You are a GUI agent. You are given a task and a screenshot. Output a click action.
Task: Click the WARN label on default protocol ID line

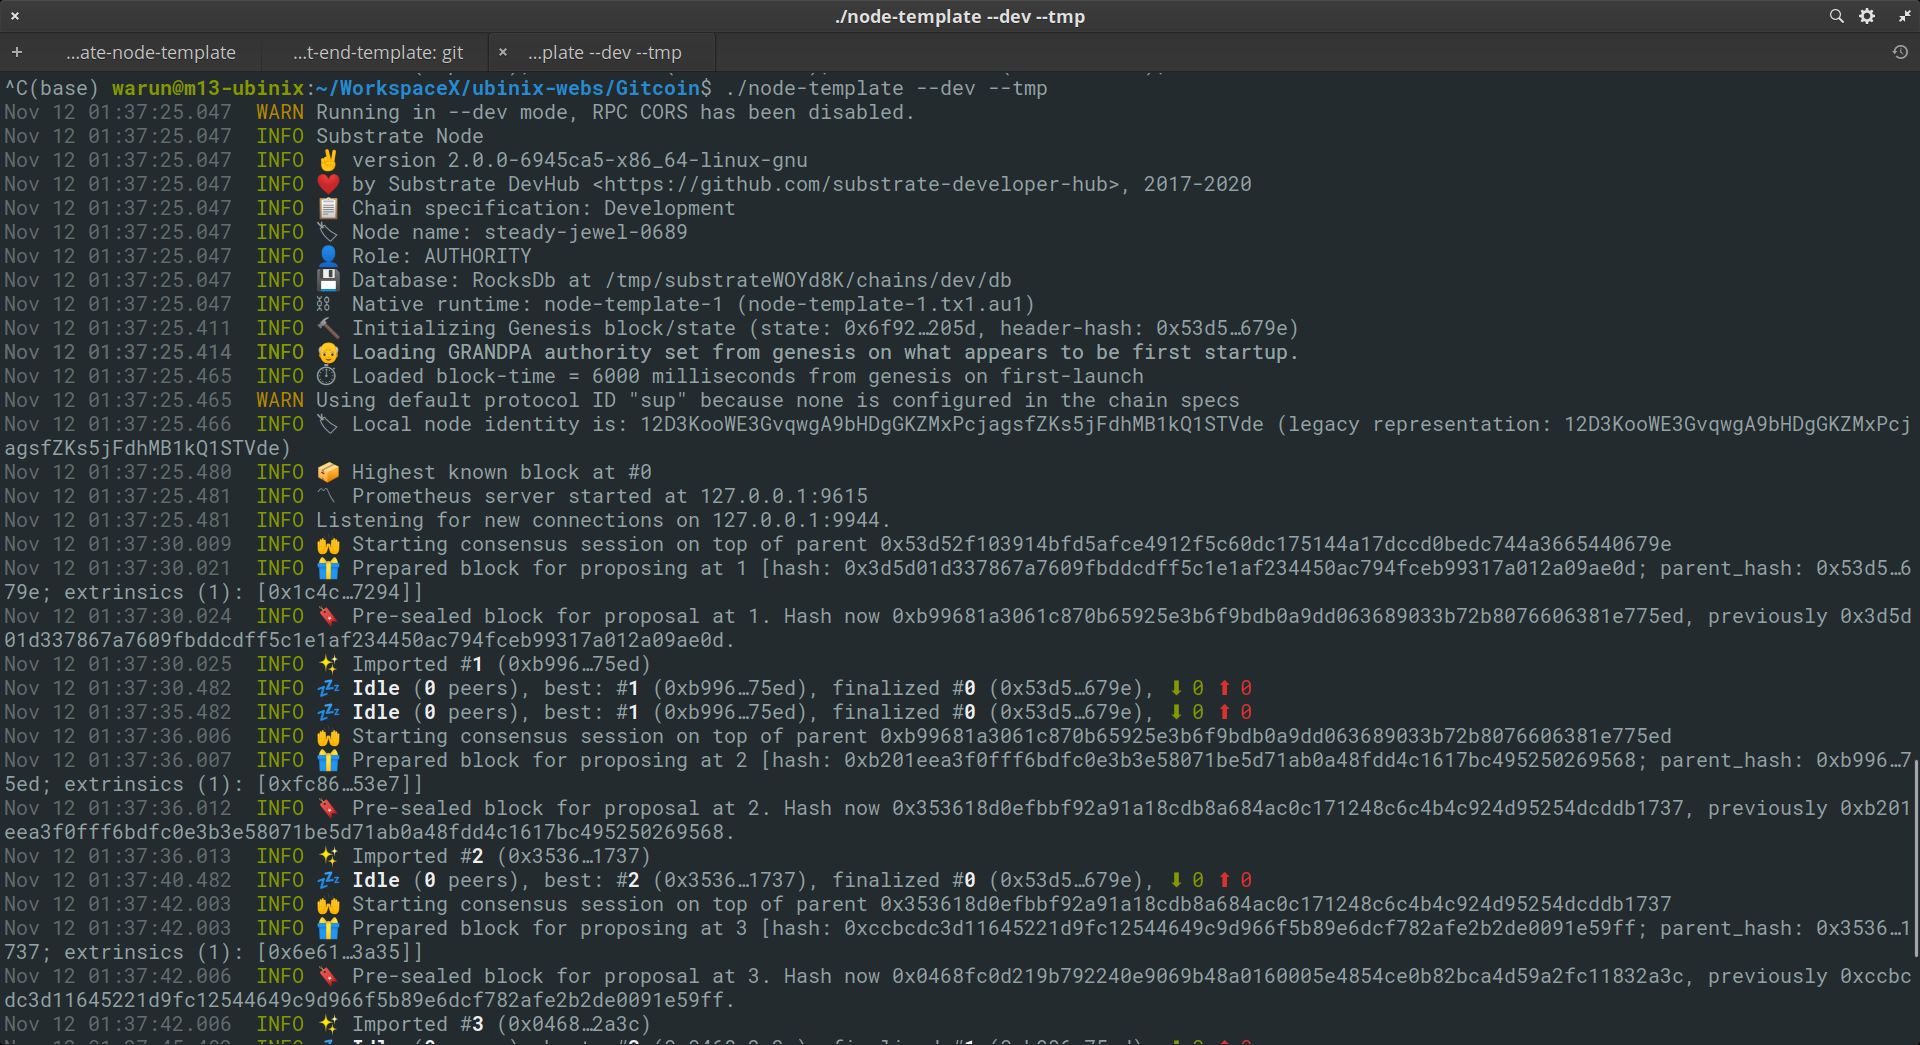pos(280,400)
